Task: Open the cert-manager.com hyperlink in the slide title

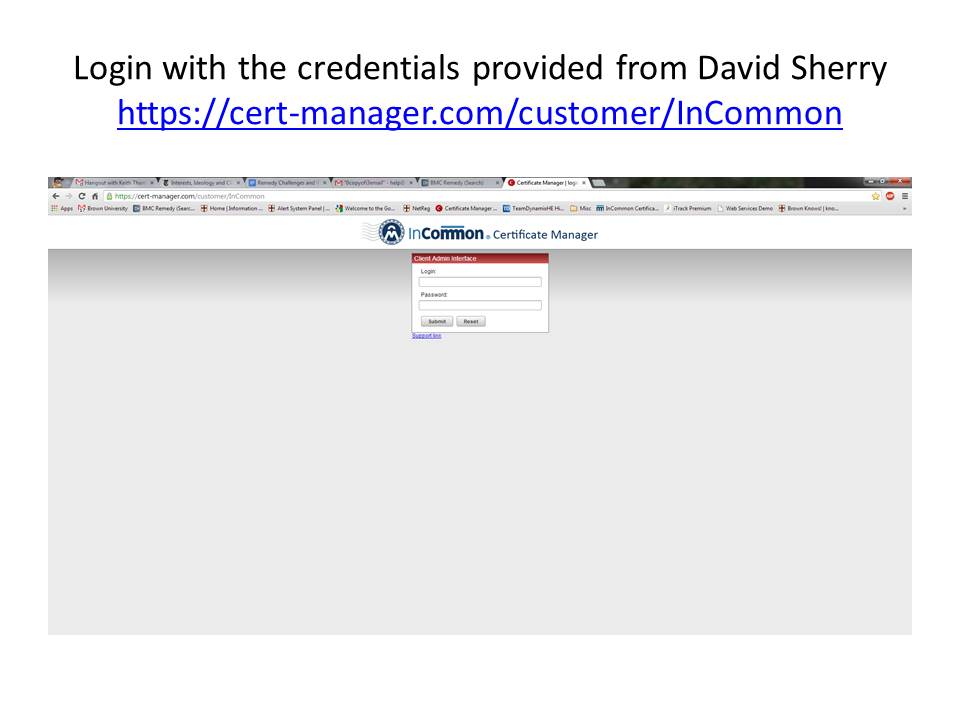Action: point(480,113)
